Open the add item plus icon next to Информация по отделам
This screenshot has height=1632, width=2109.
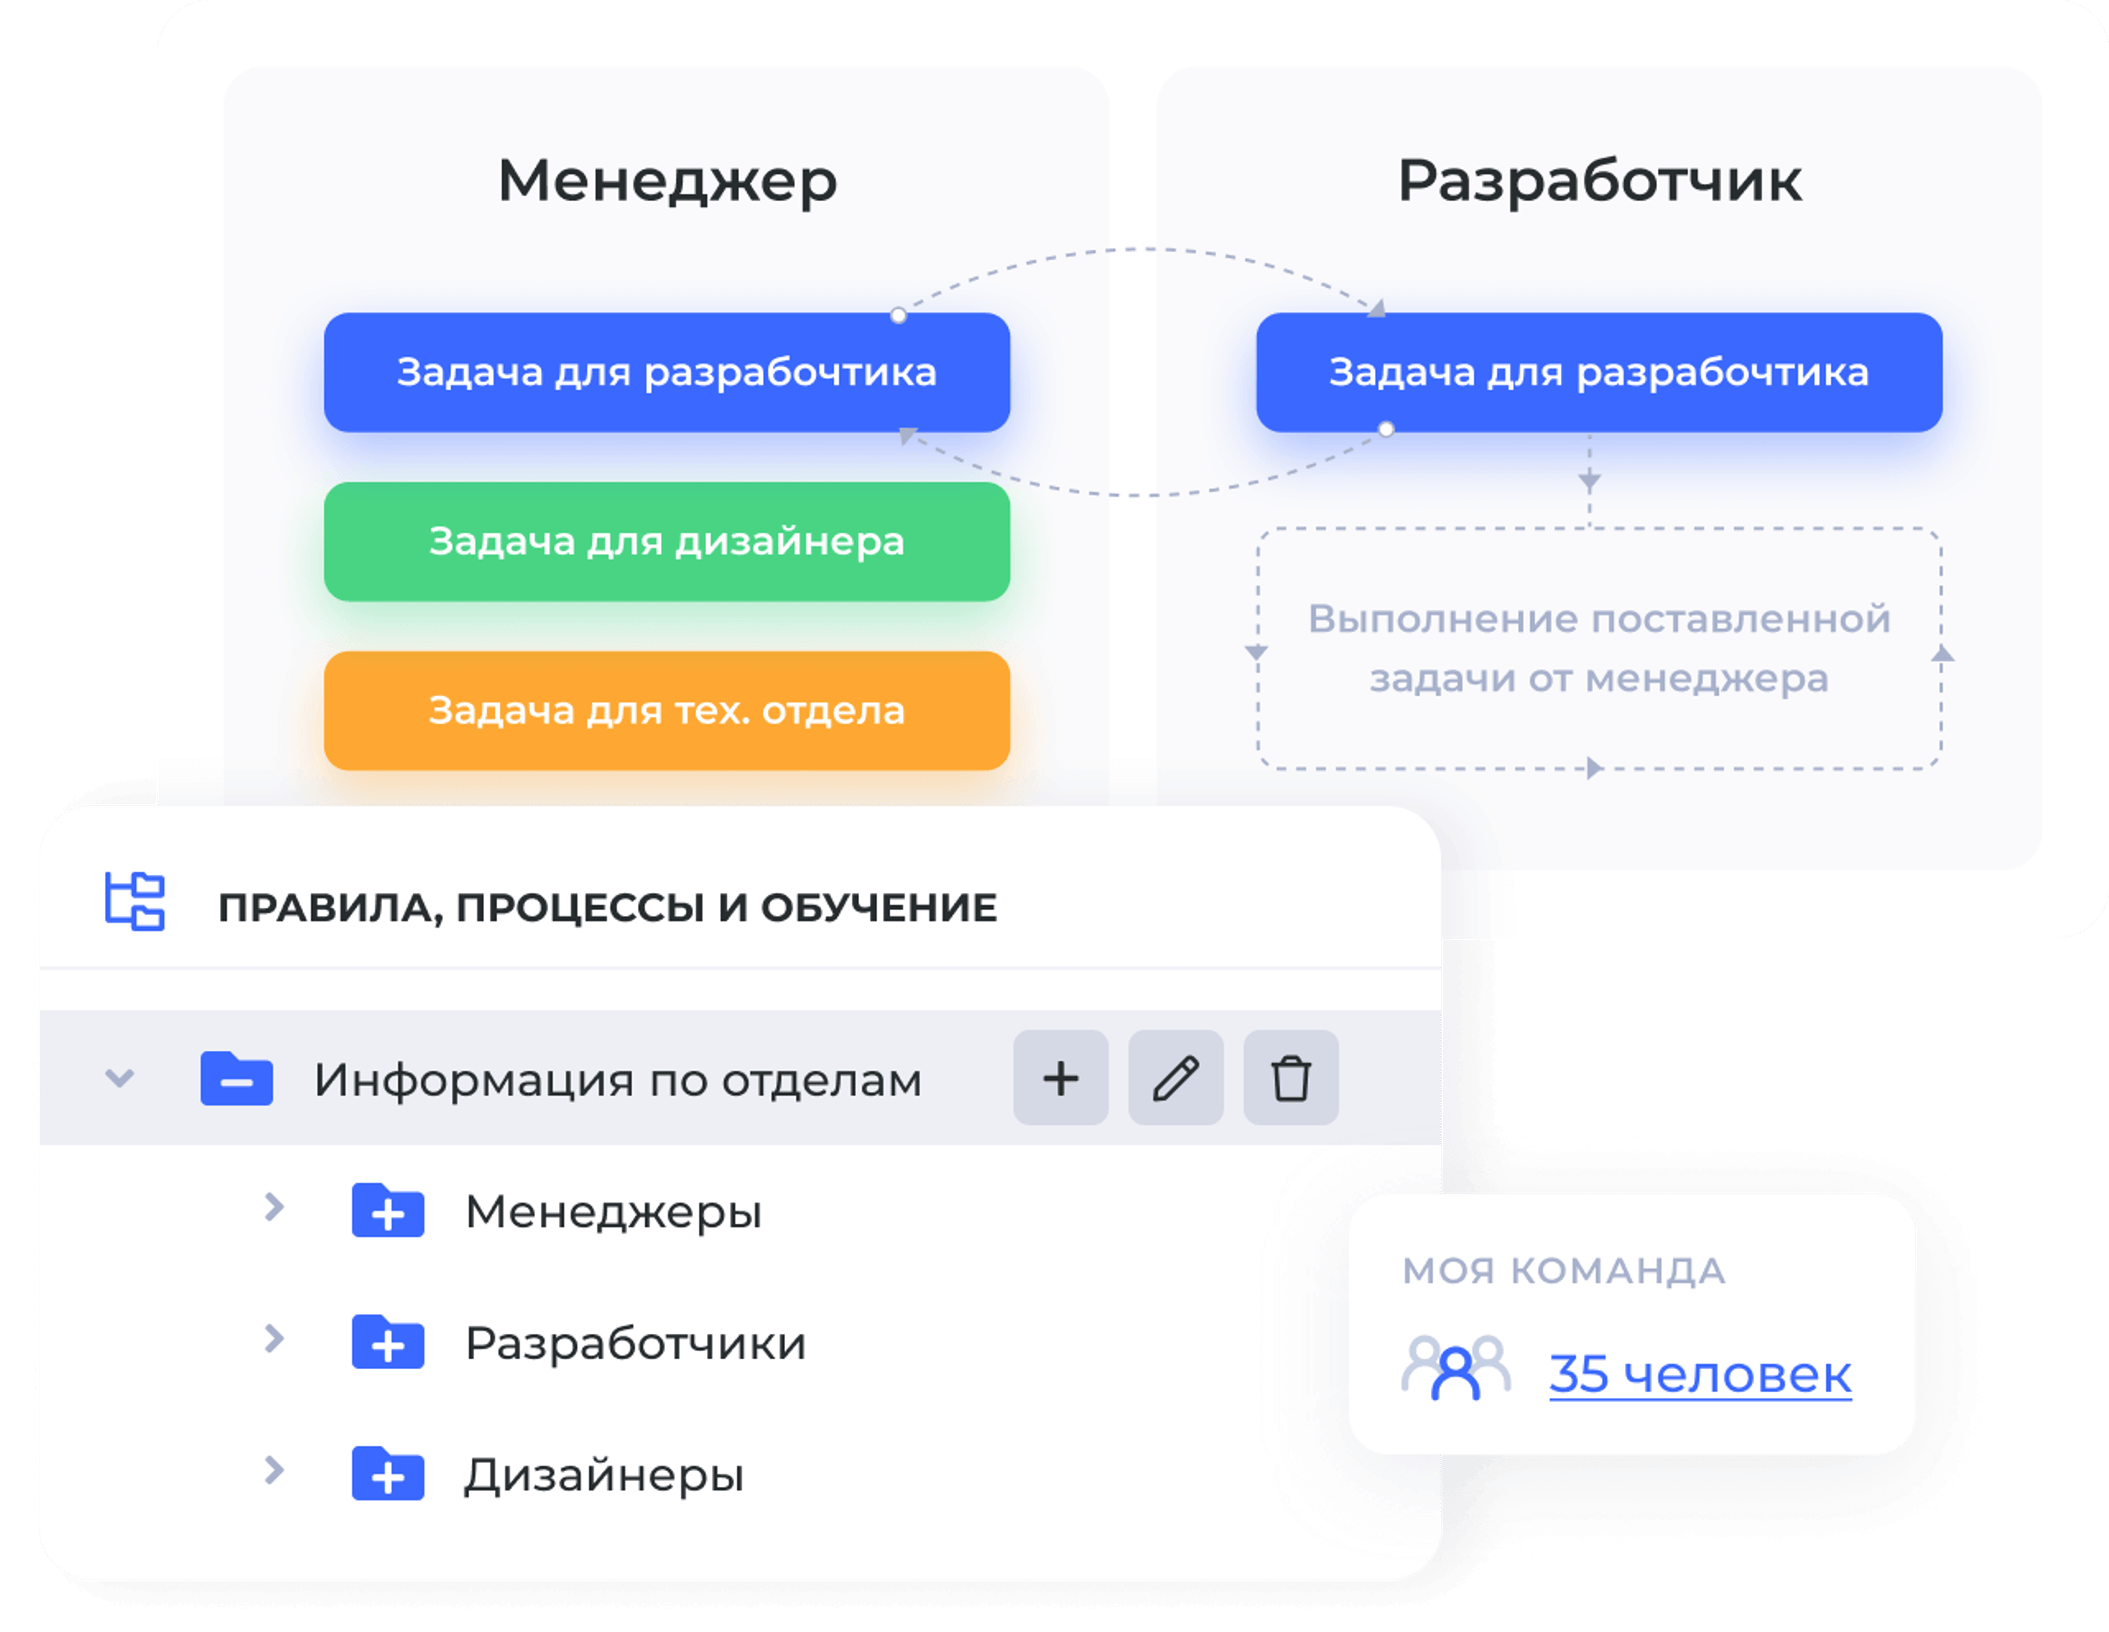pos(1060,1080)
